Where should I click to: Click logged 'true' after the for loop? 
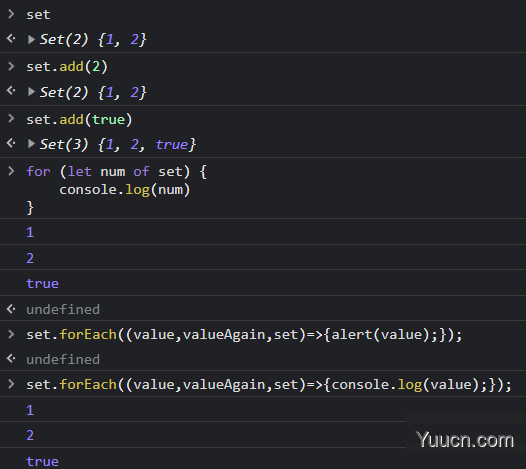42,283
